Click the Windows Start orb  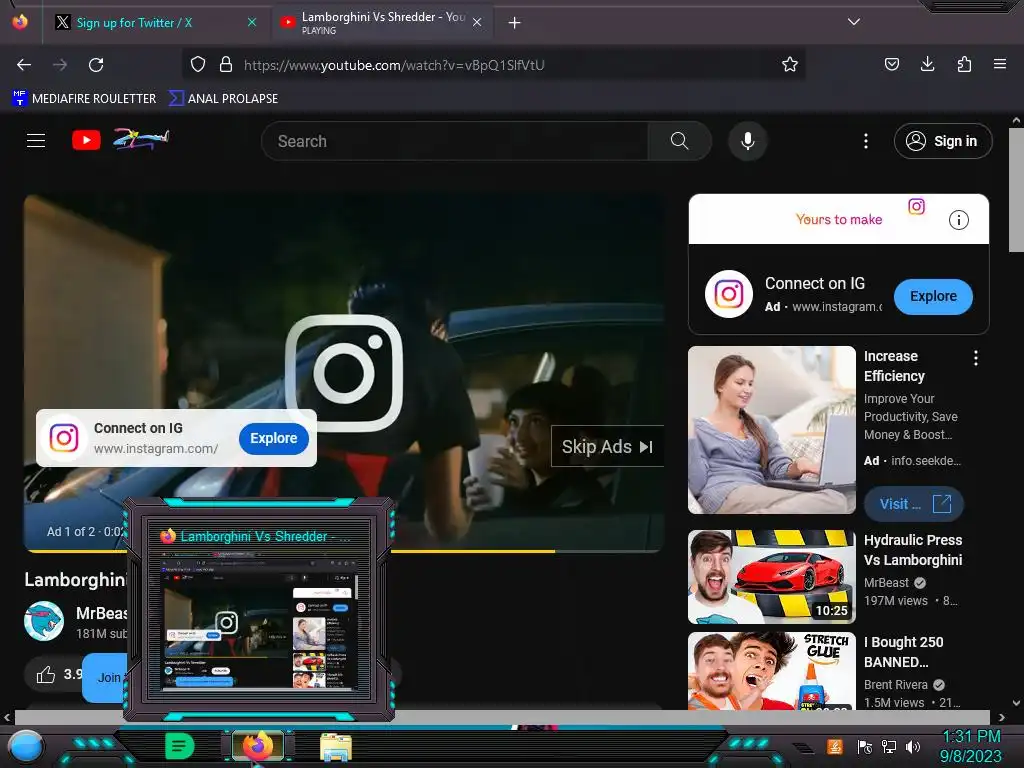(26, 747)
